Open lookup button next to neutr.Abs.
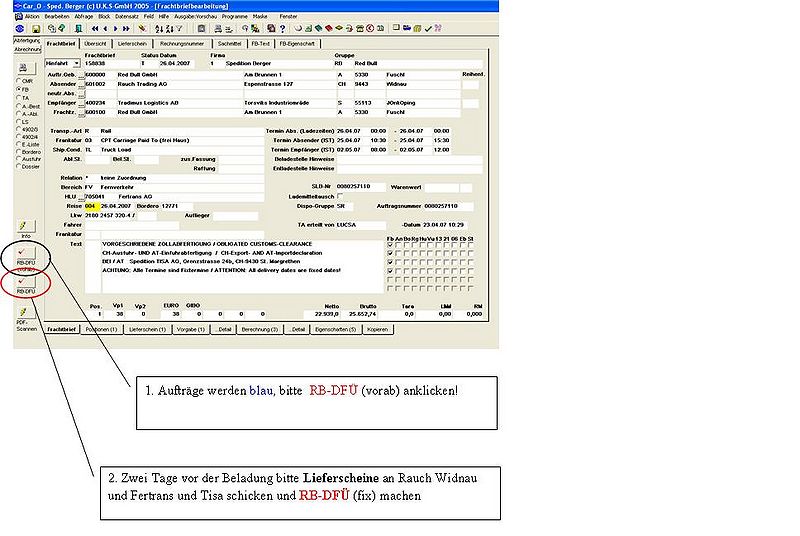 [81, 94]
